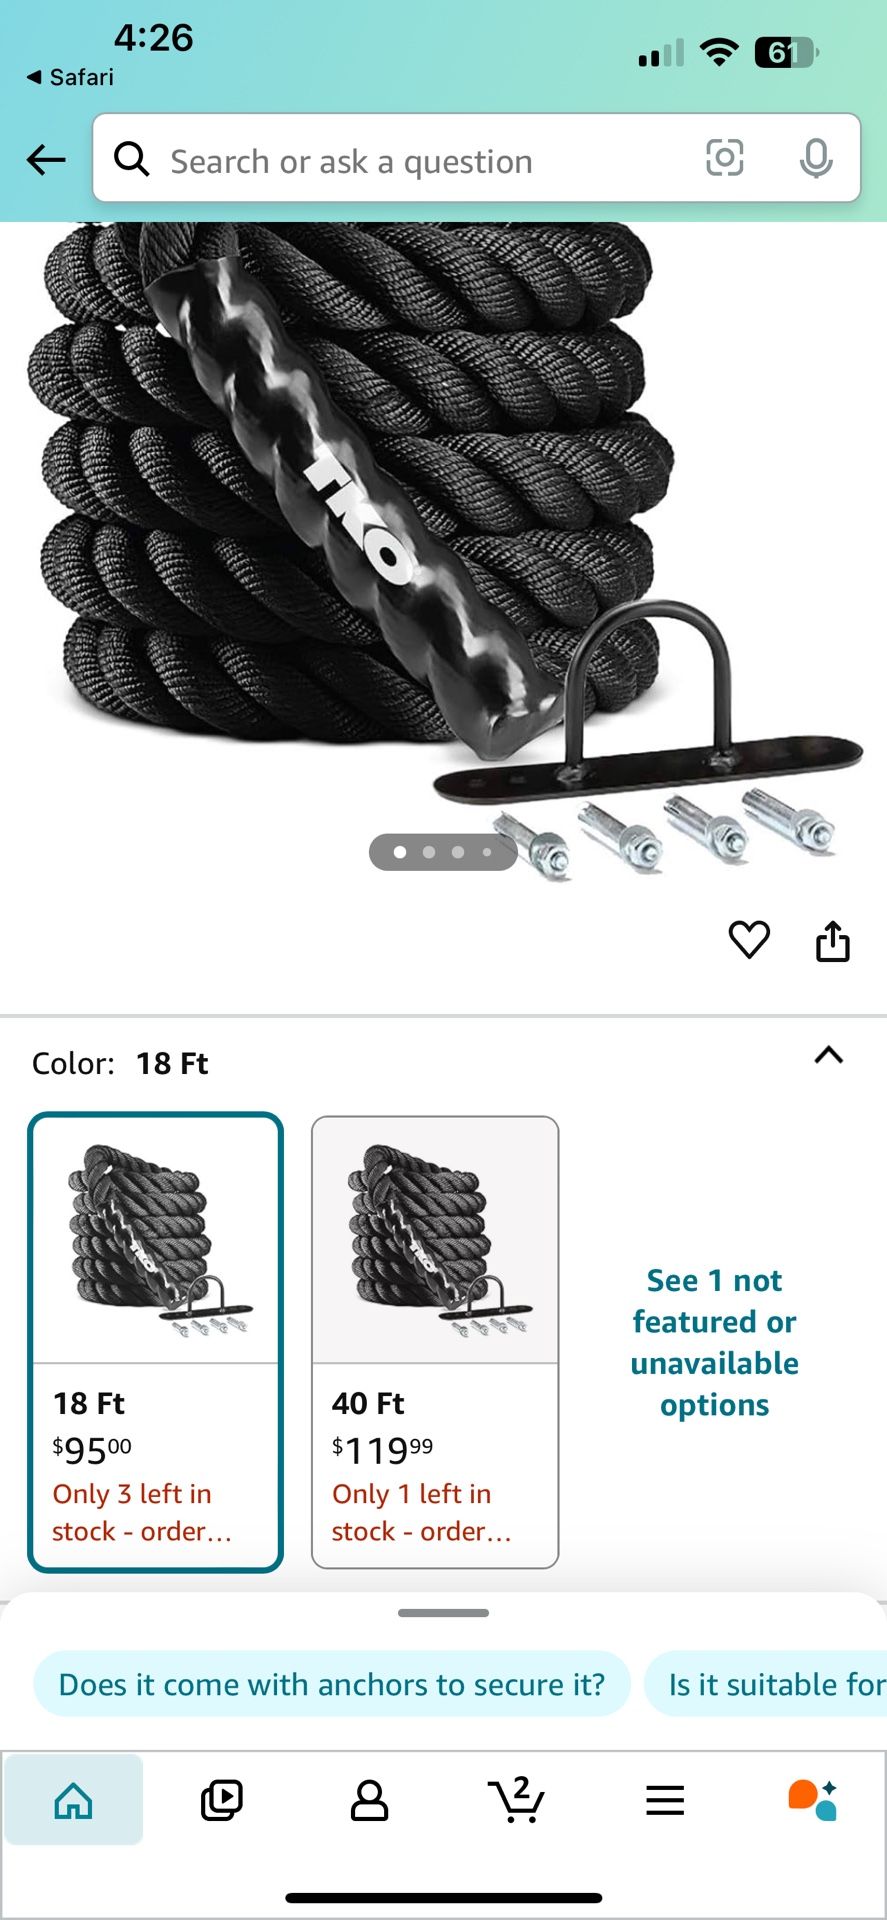This screenshot has height=1920, width=887.
Task: Select the 18 Ft option
Action: pyautogui.click(x=155, y=1342)
